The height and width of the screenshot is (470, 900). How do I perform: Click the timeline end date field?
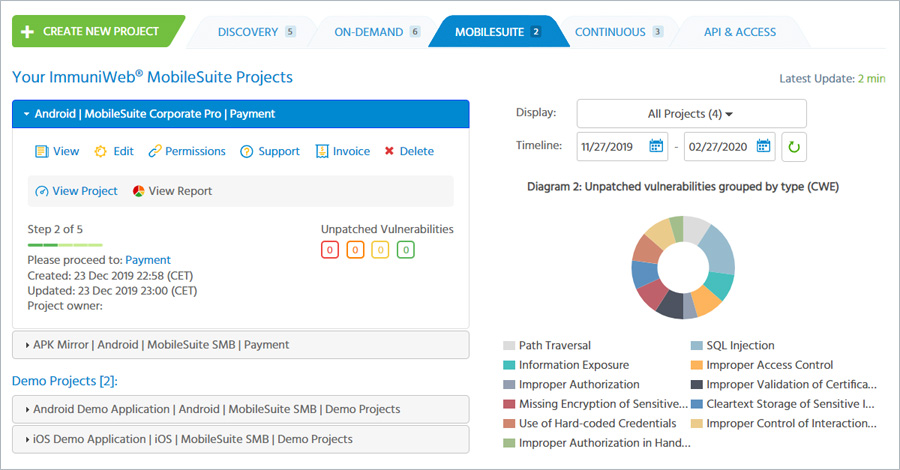(x=718, y=146)
